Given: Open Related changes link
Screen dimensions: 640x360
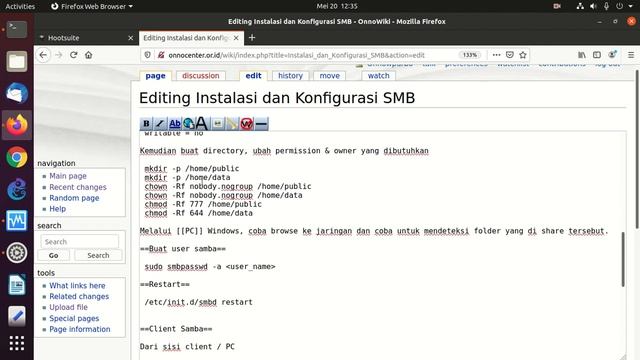Looking at the screenshot, I should pyautogui.click(x=79, y=297).
